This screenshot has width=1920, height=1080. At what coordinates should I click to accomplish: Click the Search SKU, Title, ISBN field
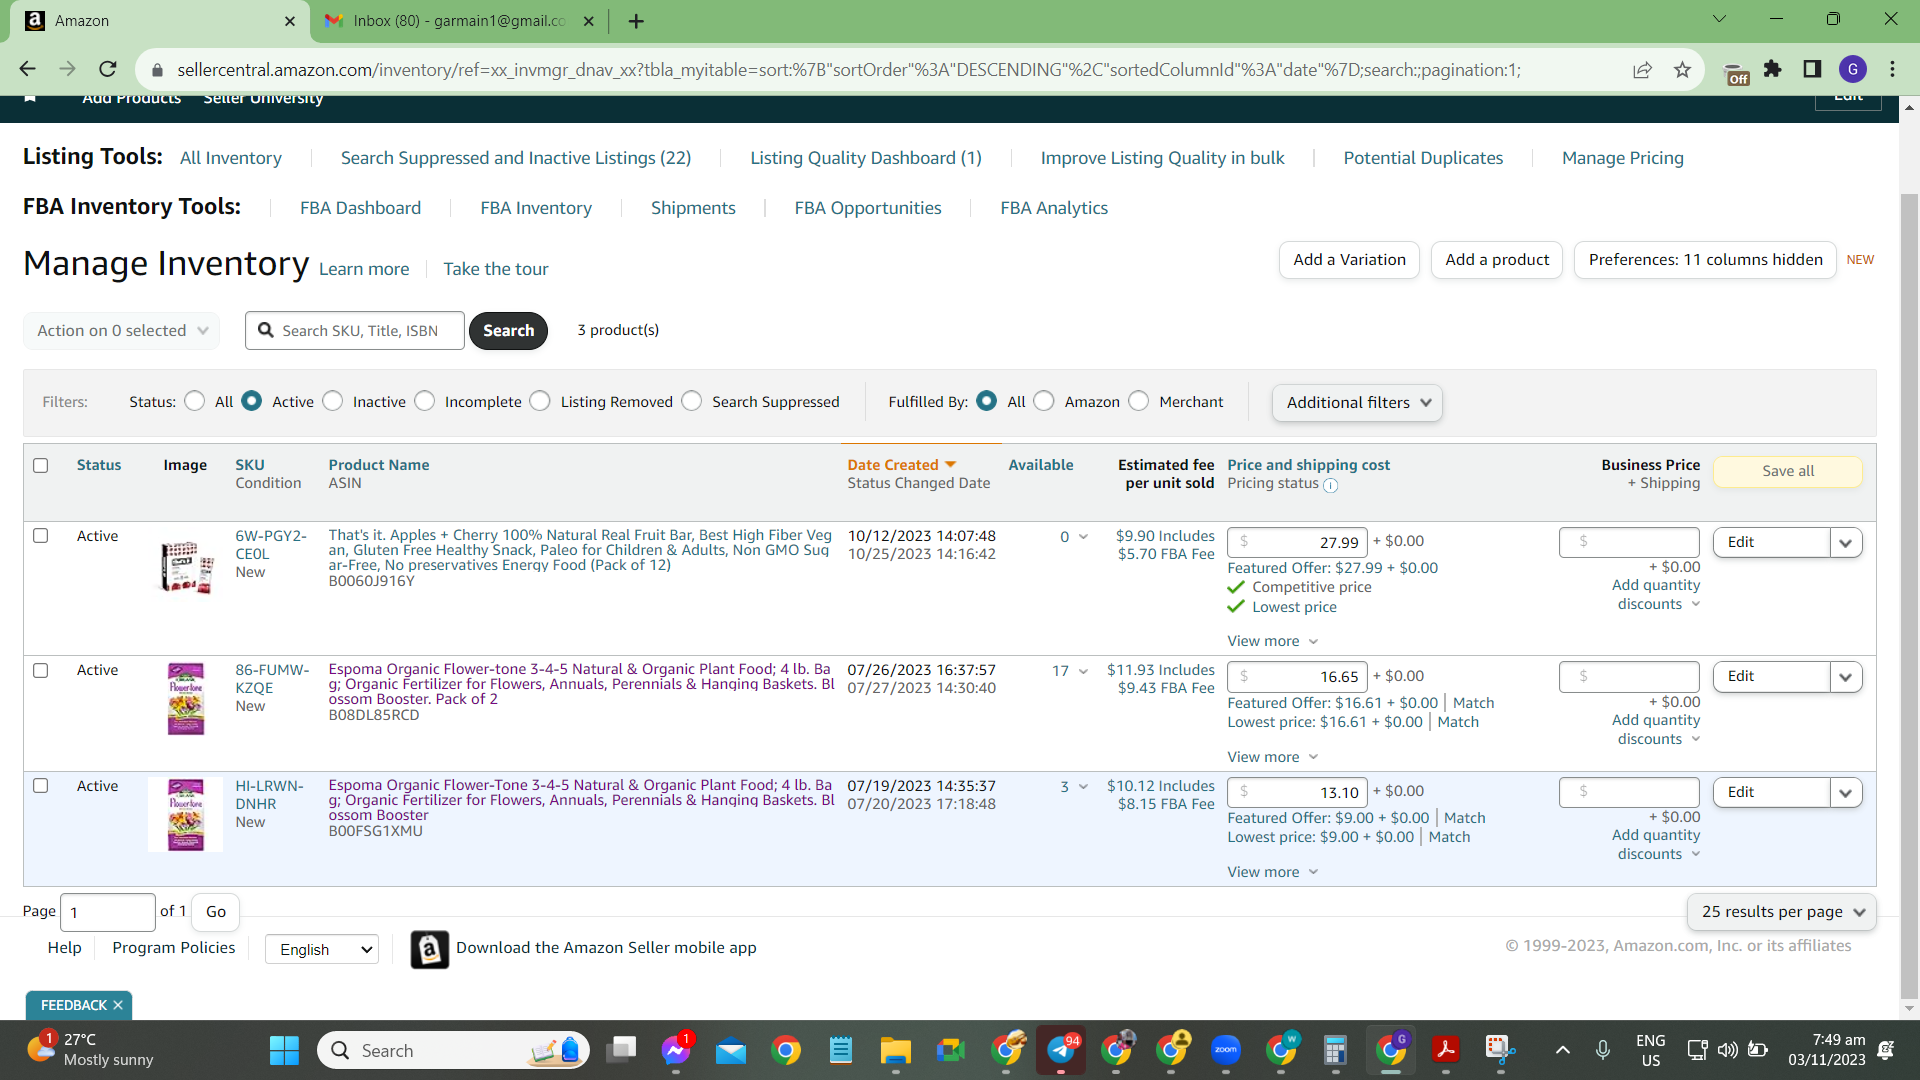(355, 331)
